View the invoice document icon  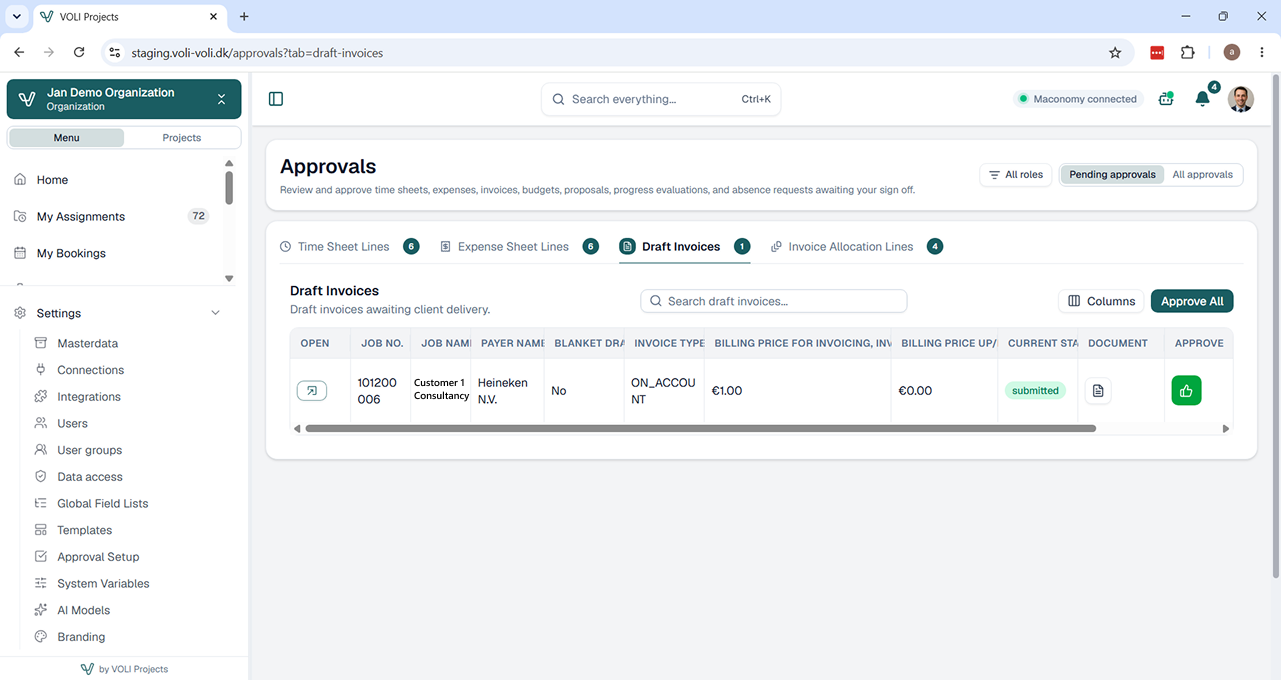1098,391
